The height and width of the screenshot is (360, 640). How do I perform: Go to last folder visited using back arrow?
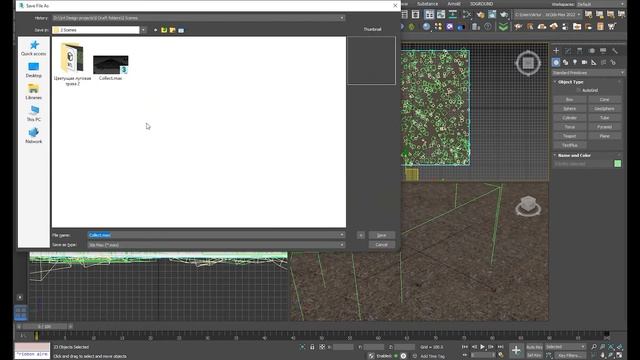(x=156, y=30)
